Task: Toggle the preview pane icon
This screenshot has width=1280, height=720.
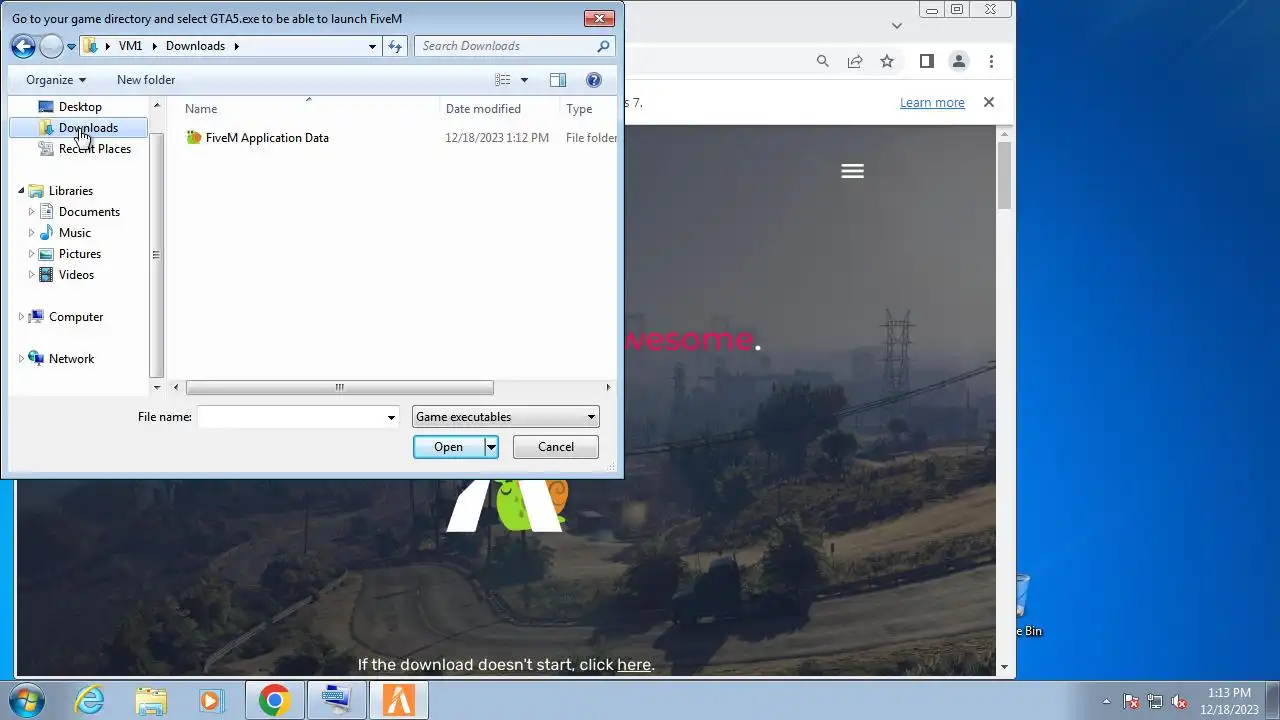Action: coord(558,80)
